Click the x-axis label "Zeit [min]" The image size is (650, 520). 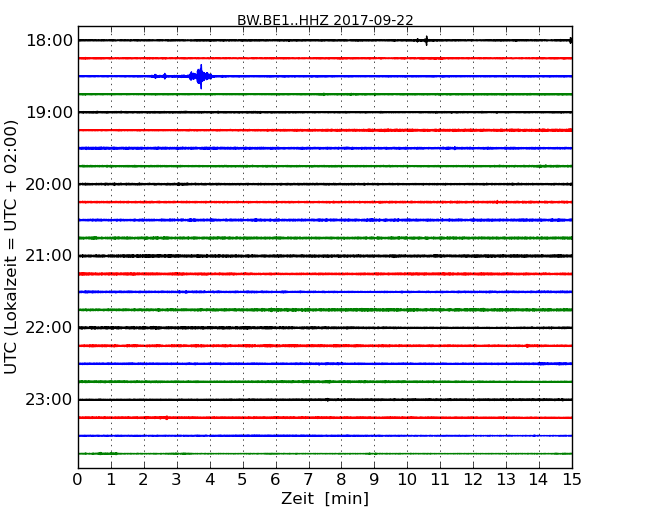pyautogui.click(x=325, y=498)
